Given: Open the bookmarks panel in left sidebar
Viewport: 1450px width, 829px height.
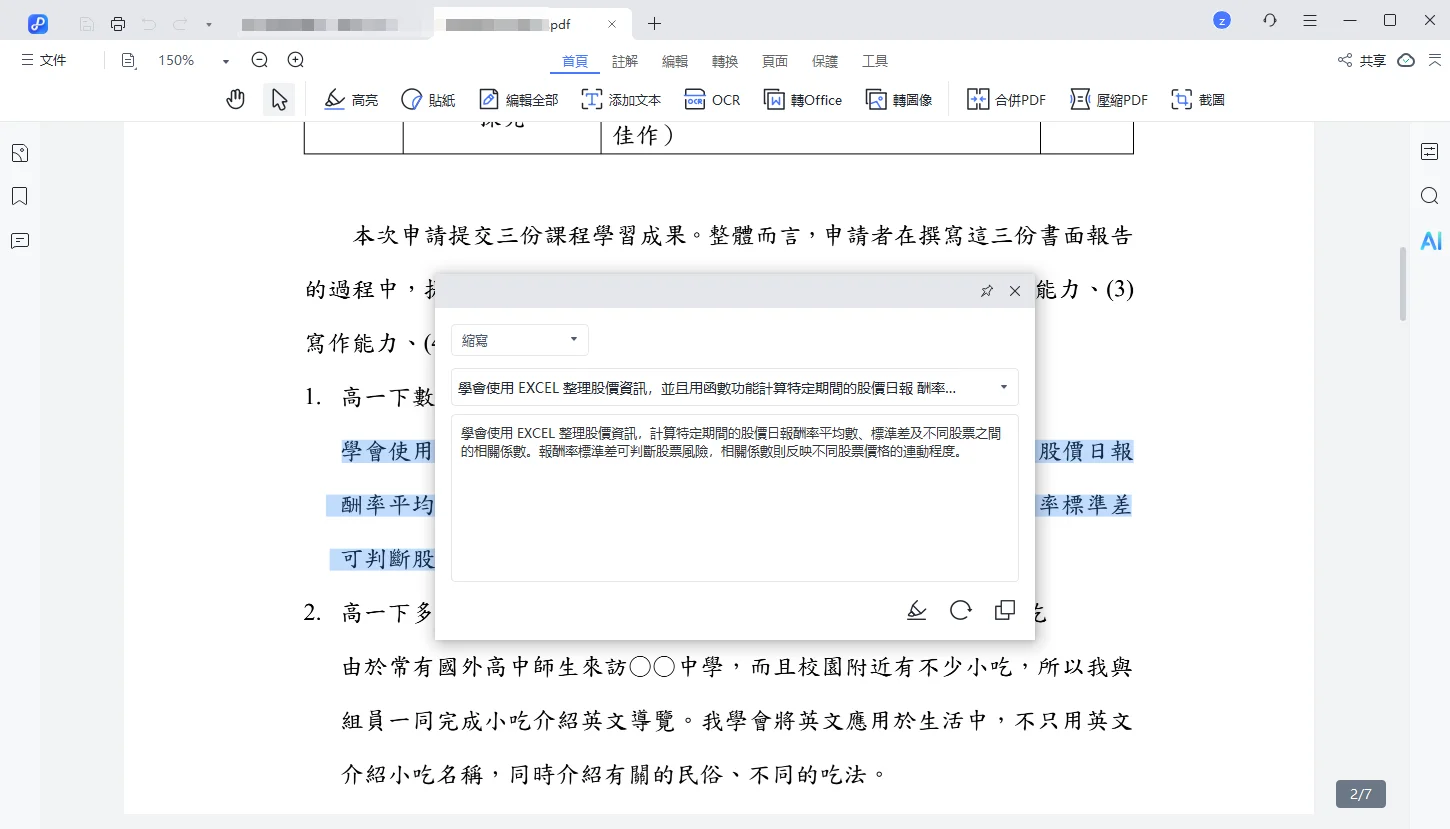Looking at the screenshot, I should tap(19, 196).
